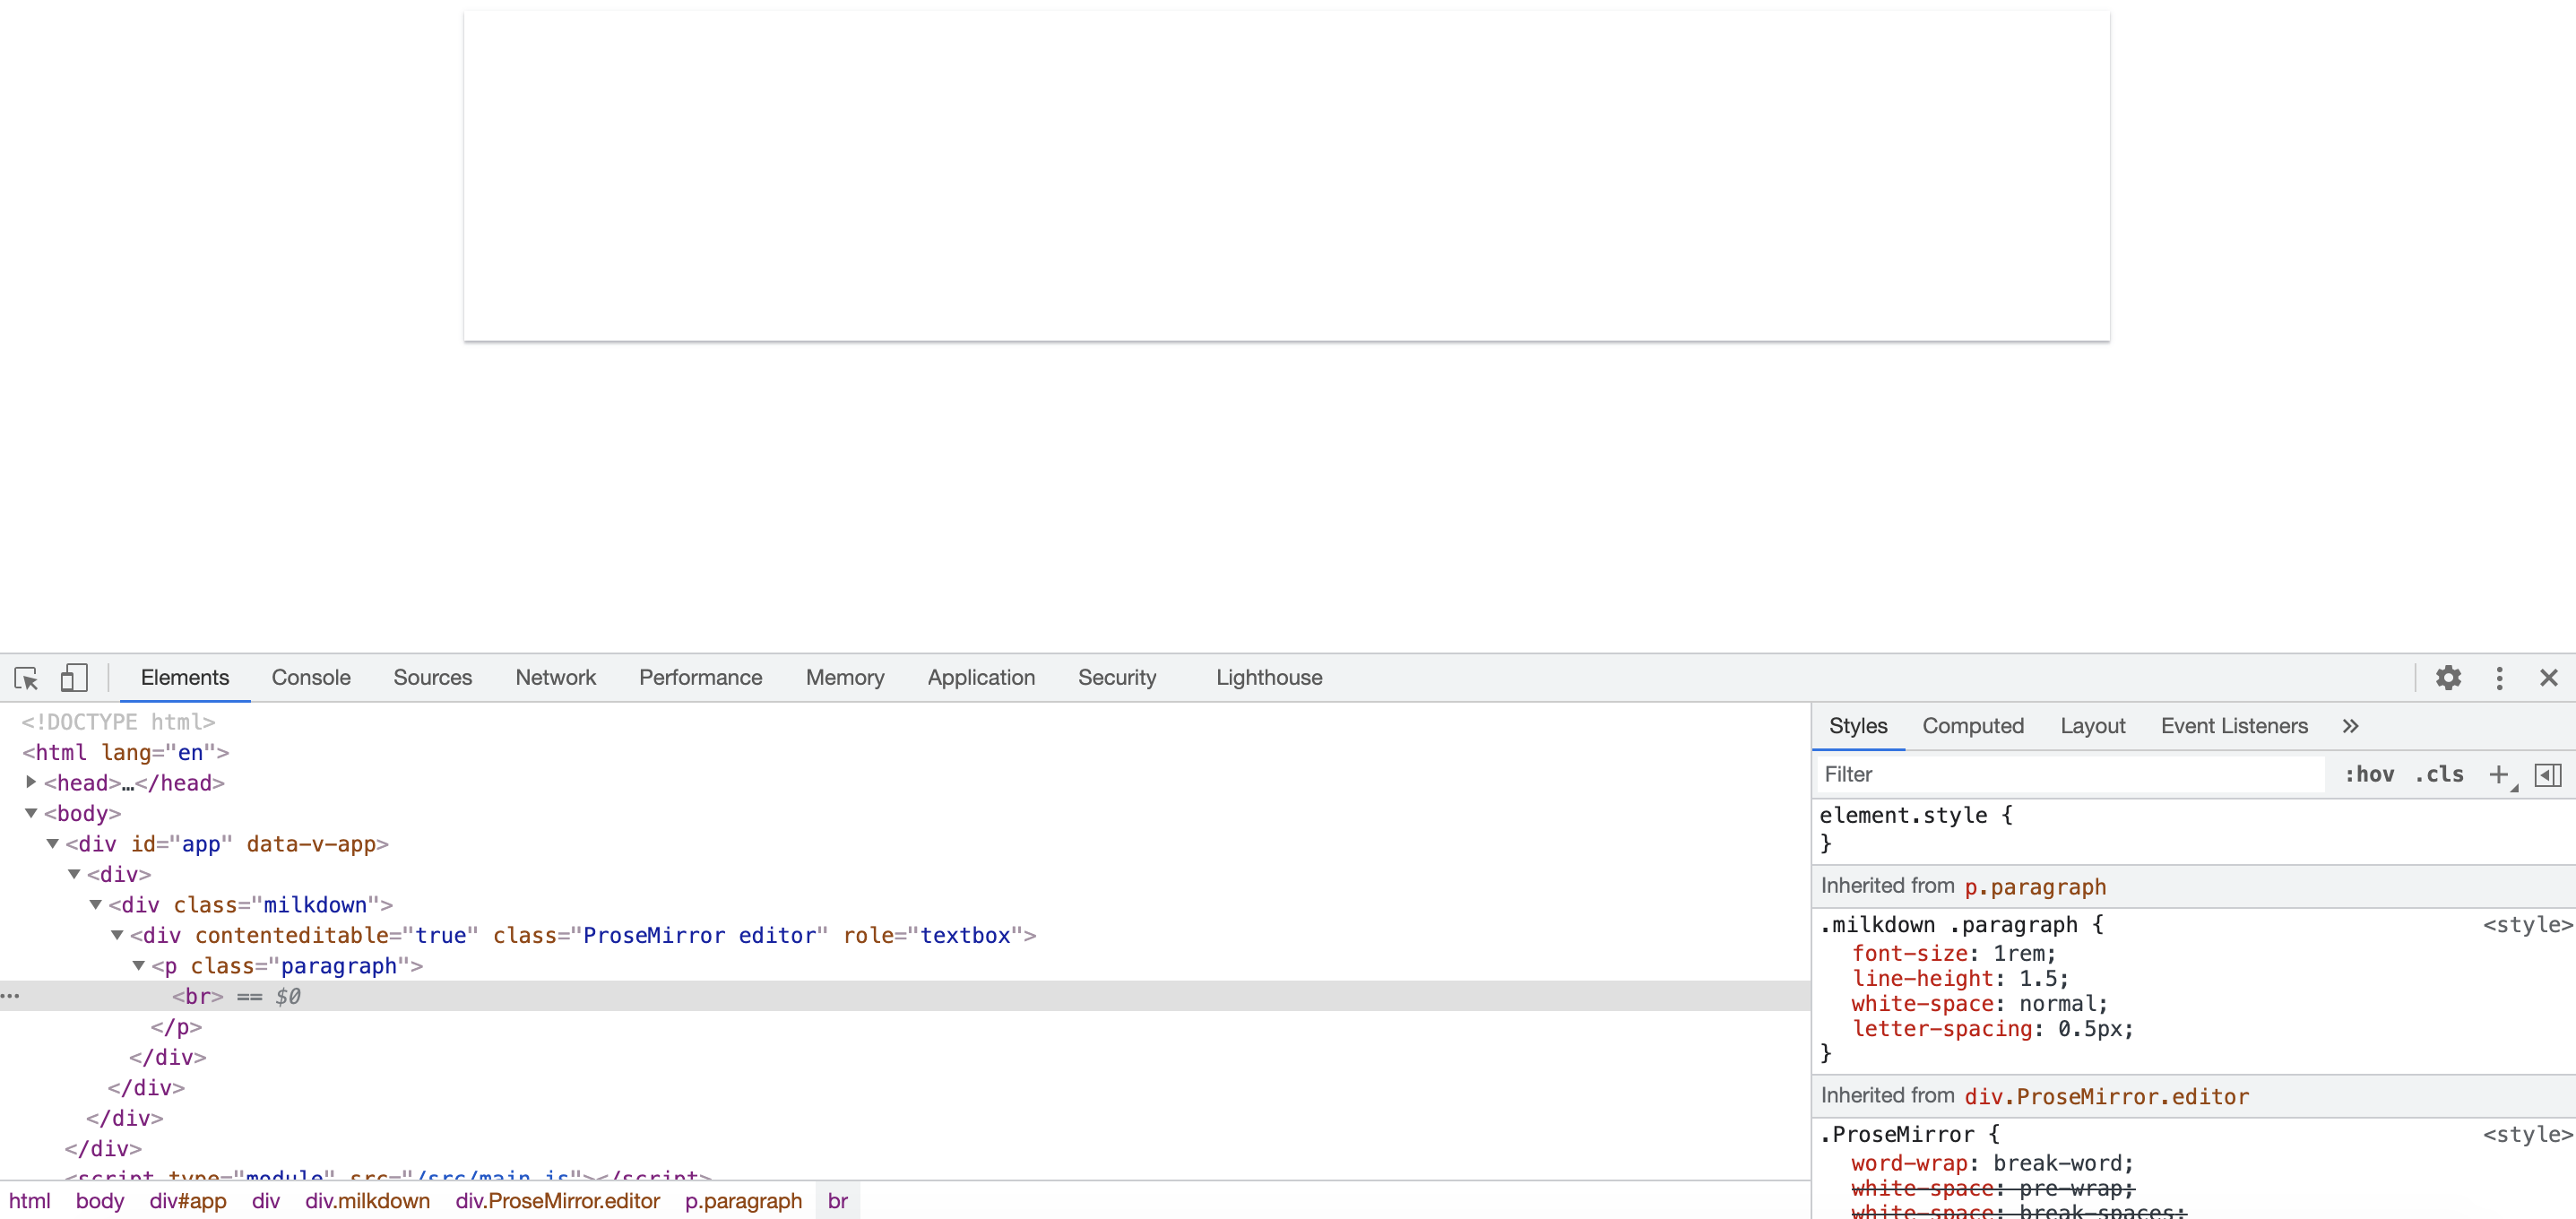Screen dimensions: 2576x1219
Task: Toggle element state with :hov
Action: point(2369,774)
